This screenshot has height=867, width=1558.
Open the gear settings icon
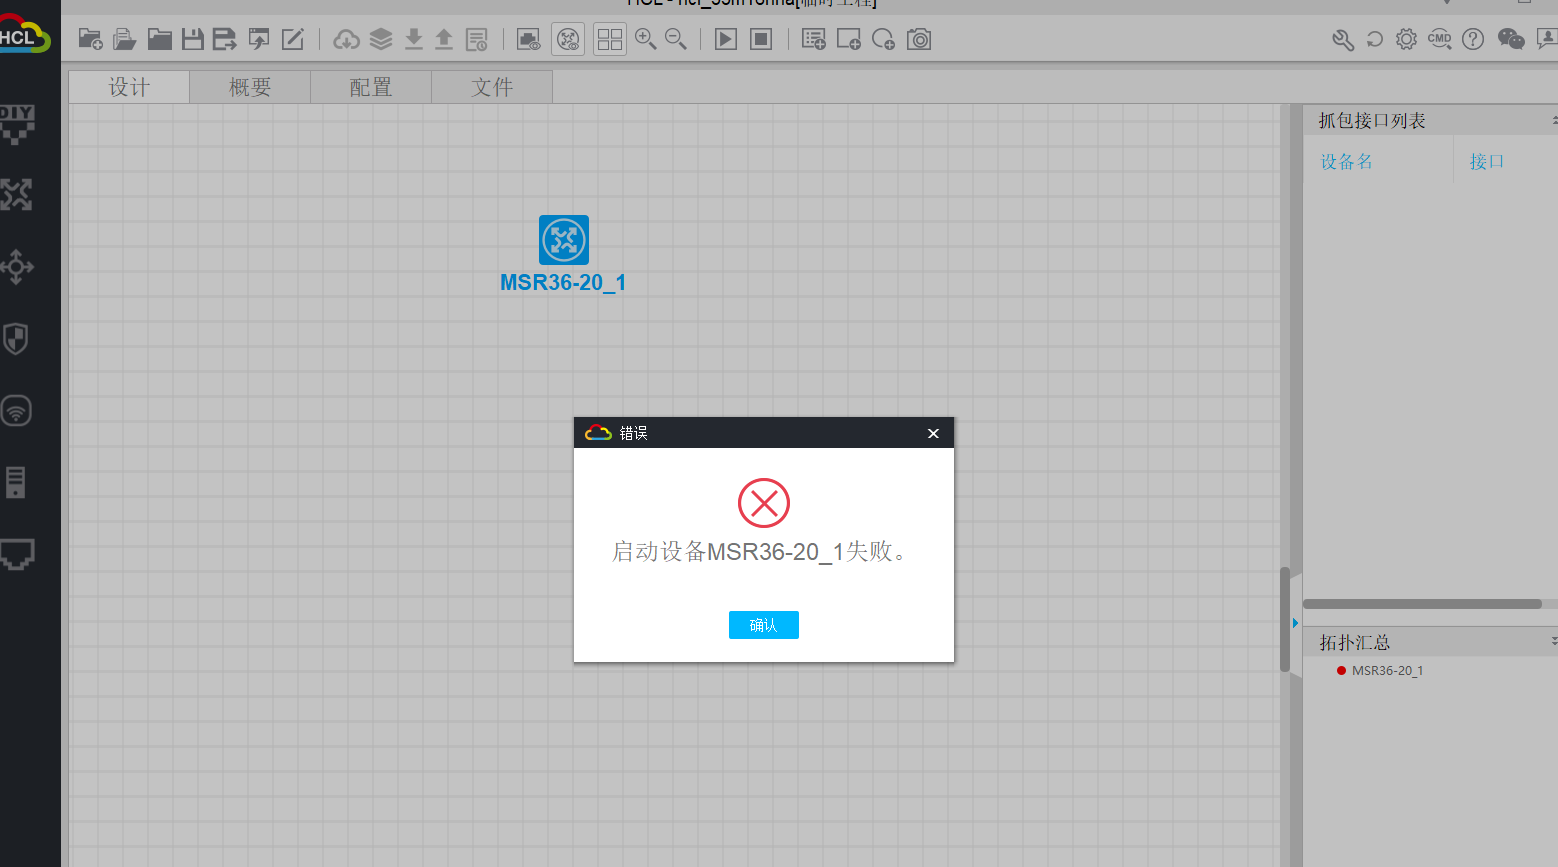coord(1406,39)
